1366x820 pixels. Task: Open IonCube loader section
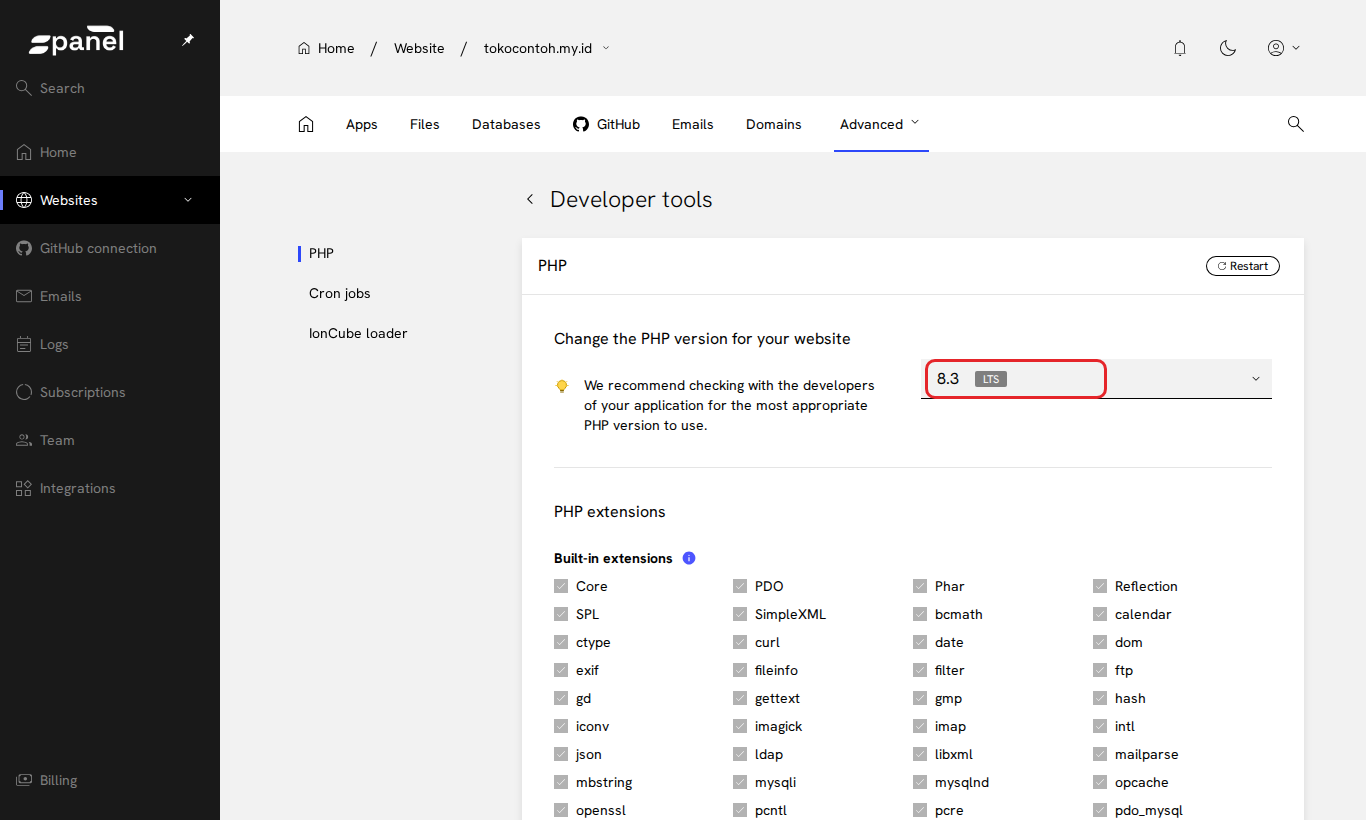point(358,333)
